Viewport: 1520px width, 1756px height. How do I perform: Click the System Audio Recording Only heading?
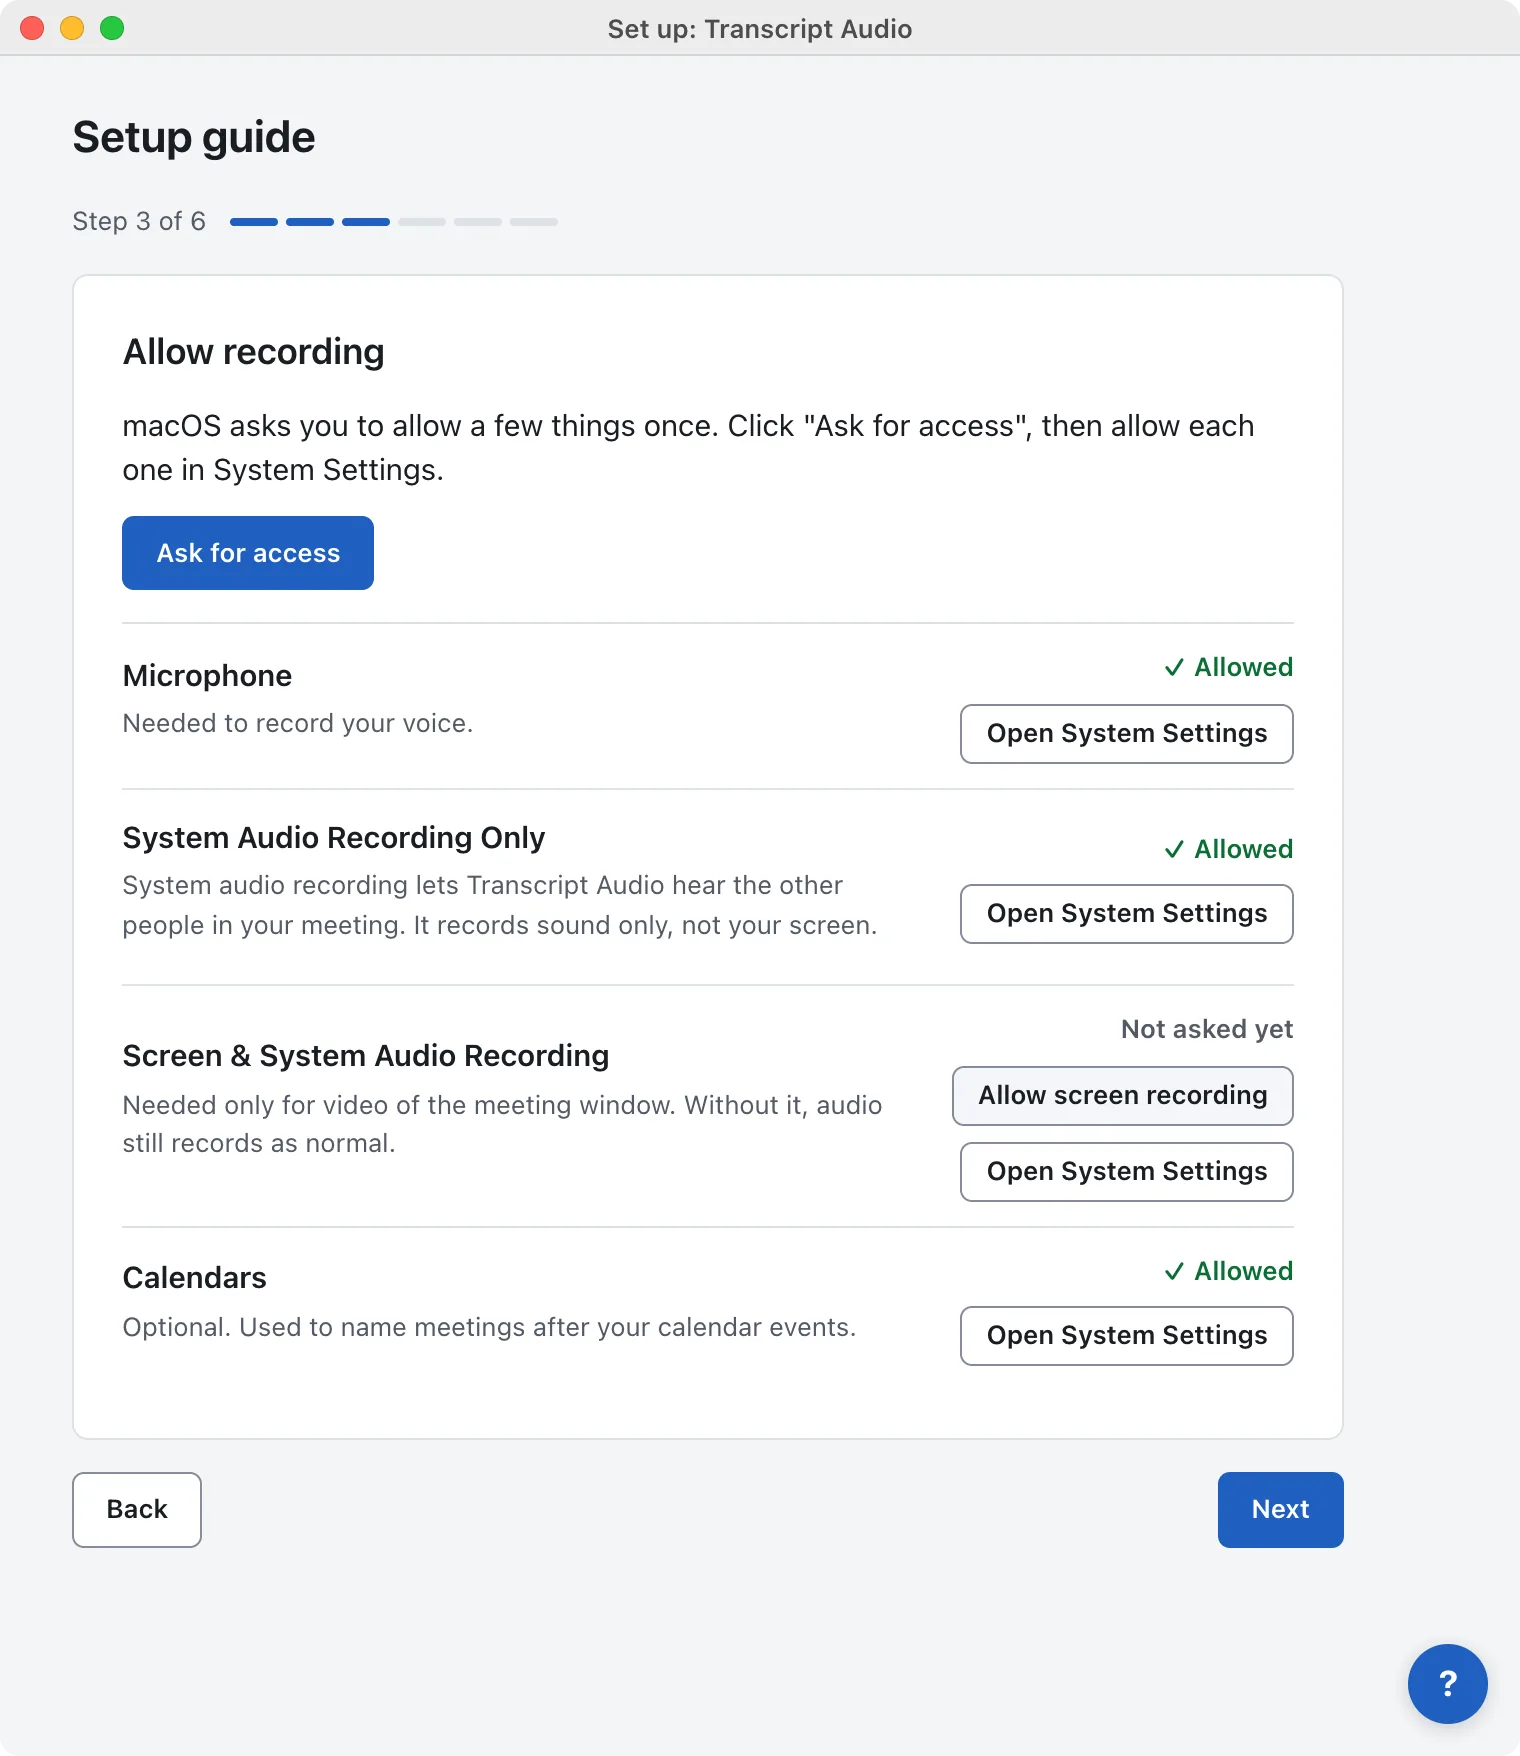[334, 838]
